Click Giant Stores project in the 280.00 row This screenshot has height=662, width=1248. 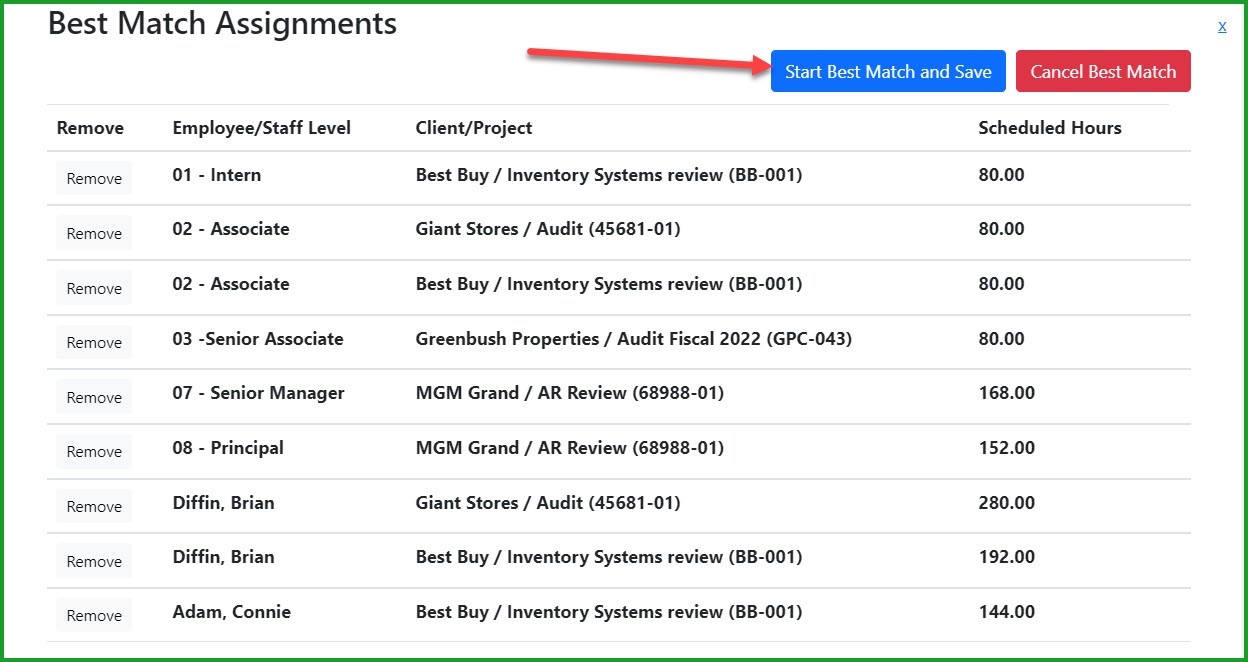[548, 503]
